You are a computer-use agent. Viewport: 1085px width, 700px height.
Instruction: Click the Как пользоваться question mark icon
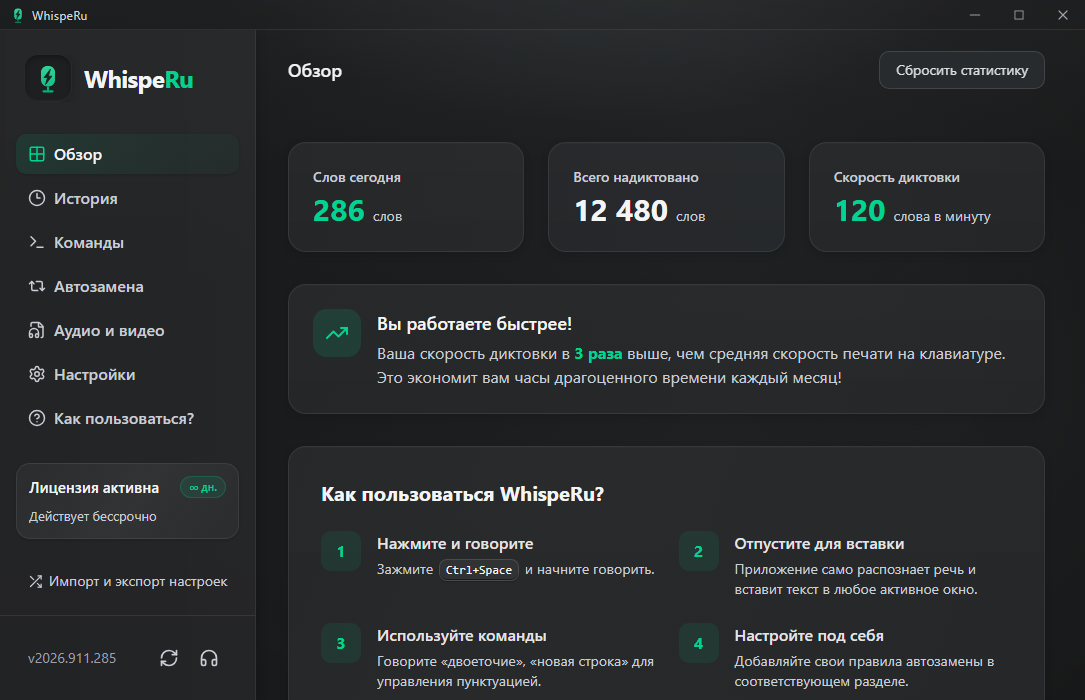point(37,418)
